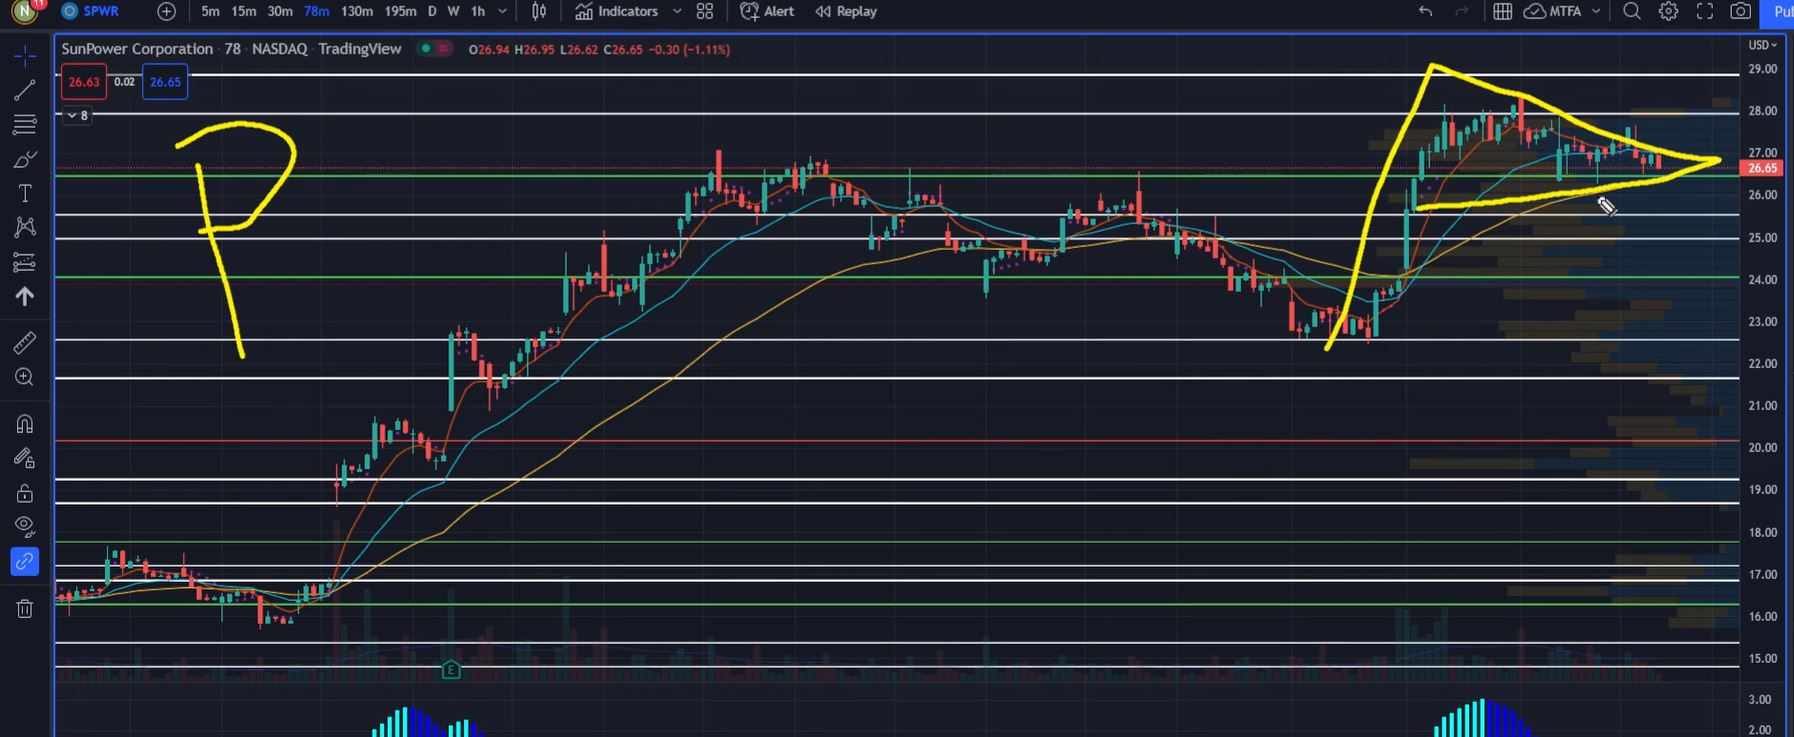The width and height of the screenshot is (1794, 737).
Task: Switch to the 5m timeframe
Action: pos(210,11)
